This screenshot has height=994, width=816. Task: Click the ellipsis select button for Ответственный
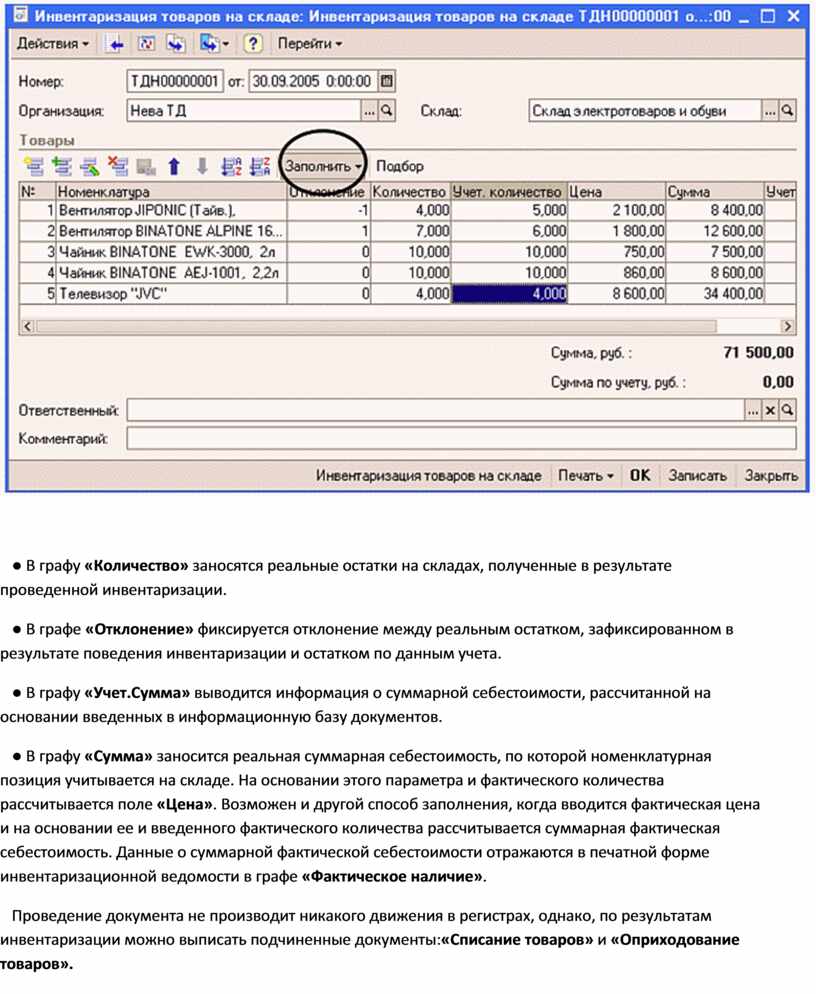click(x=752, y=410)
